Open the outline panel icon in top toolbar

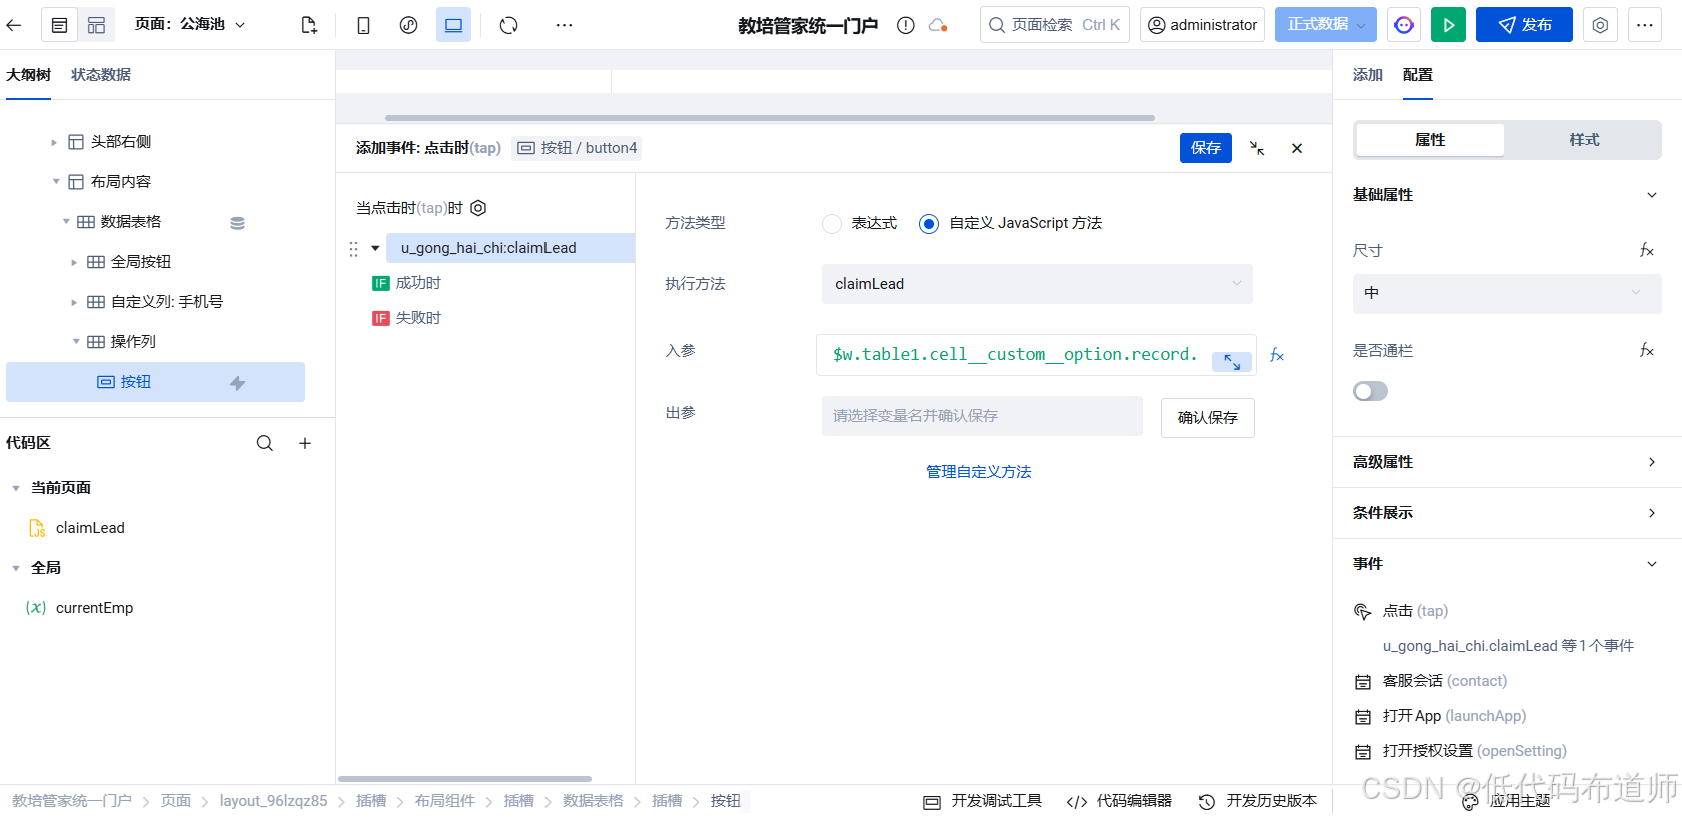(60, 25)
